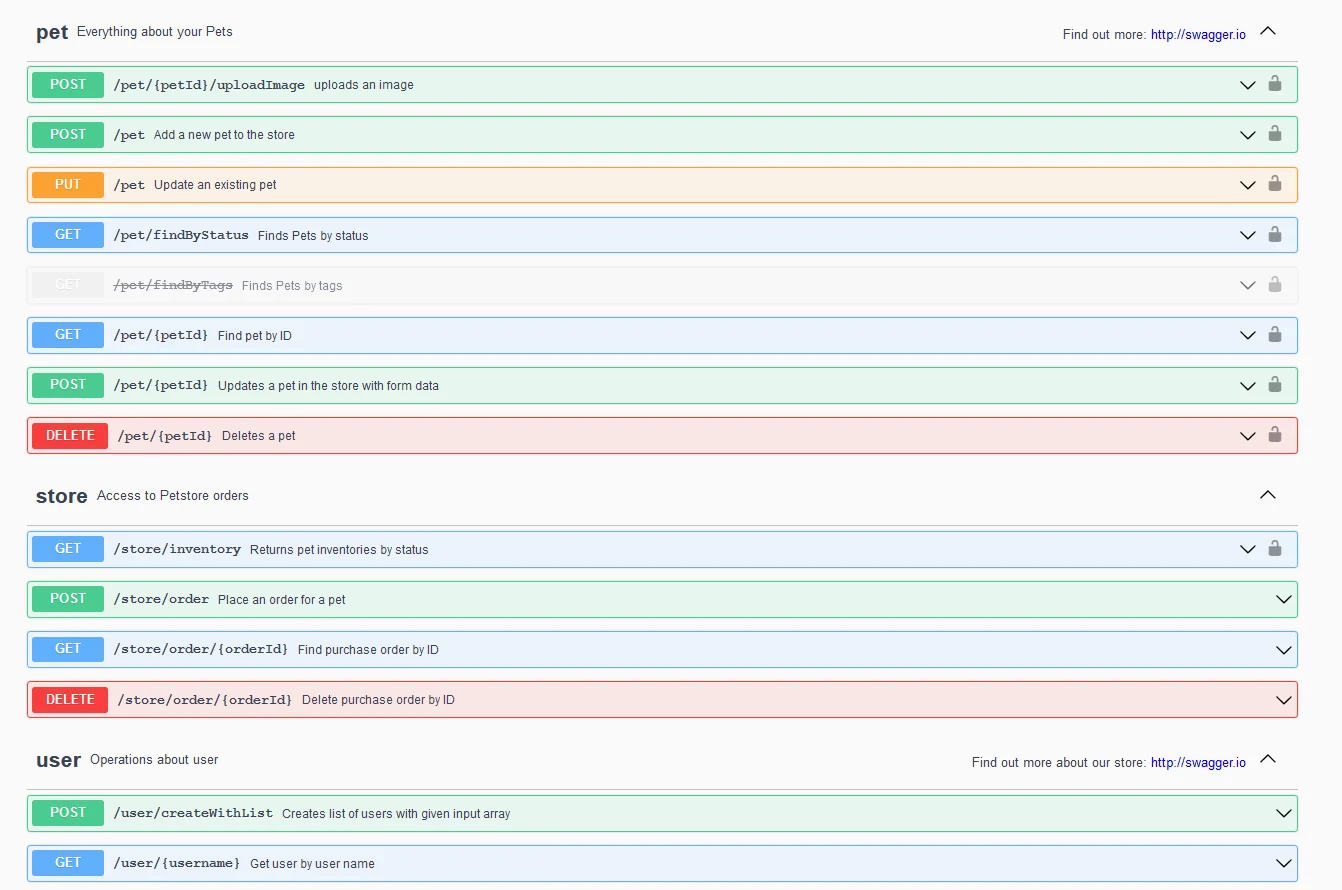Click GET button for user username
This screenshot has height=890, width=1342.
(68, 862)
